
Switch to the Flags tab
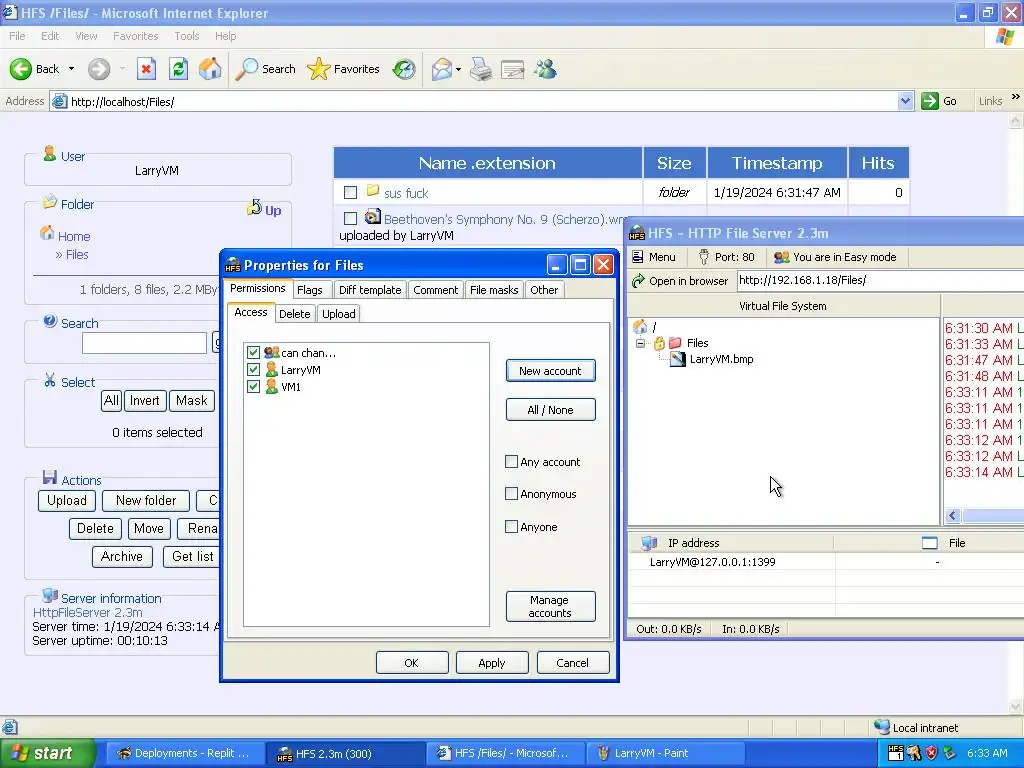309,290
